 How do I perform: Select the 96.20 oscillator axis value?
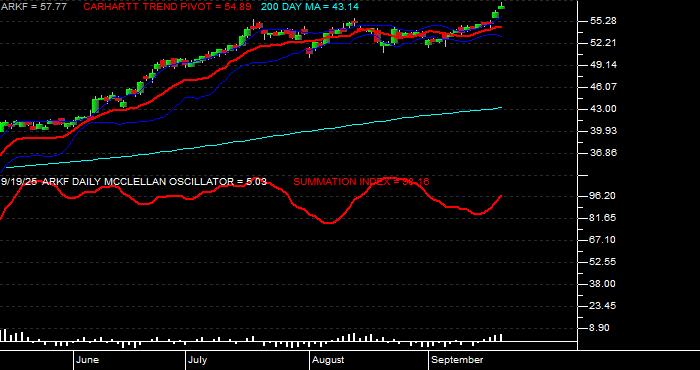coord(602,196)
